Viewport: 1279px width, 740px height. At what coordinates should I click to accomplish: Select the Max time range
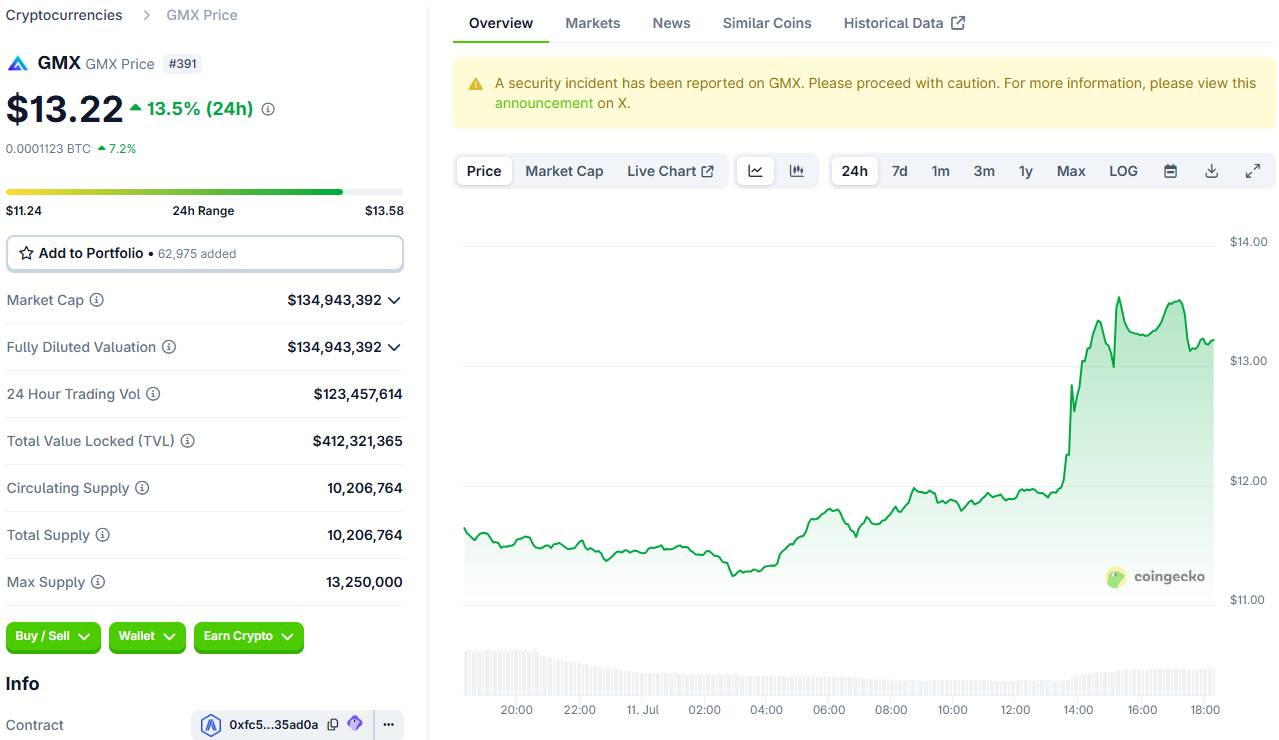click(1071, 171)
